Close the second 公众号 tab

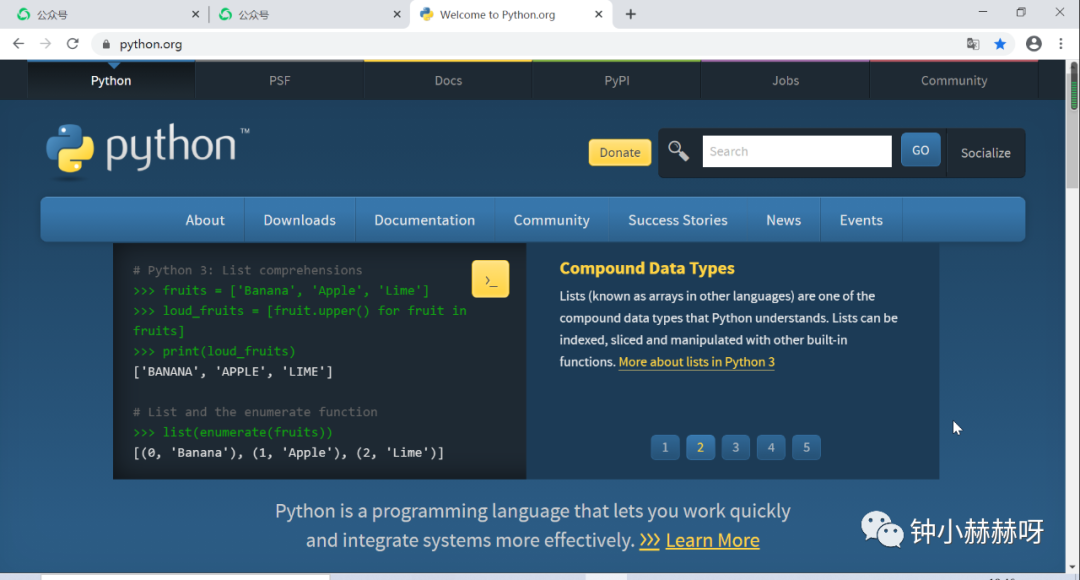pyautogui.click(x=397, y=14)
